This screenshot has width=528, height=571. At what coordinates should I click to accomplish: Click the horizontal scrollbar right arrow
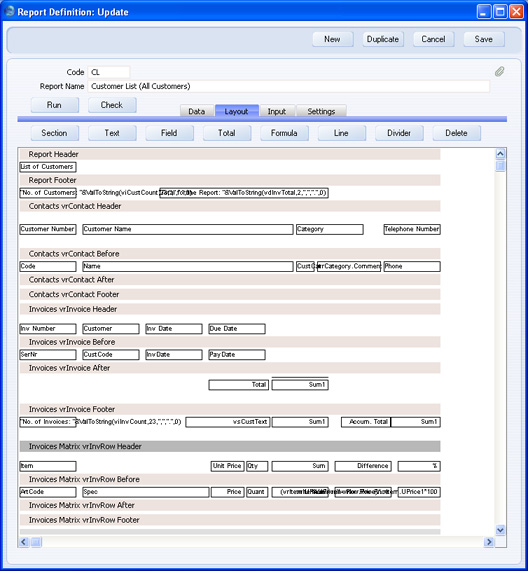[489, 542]
